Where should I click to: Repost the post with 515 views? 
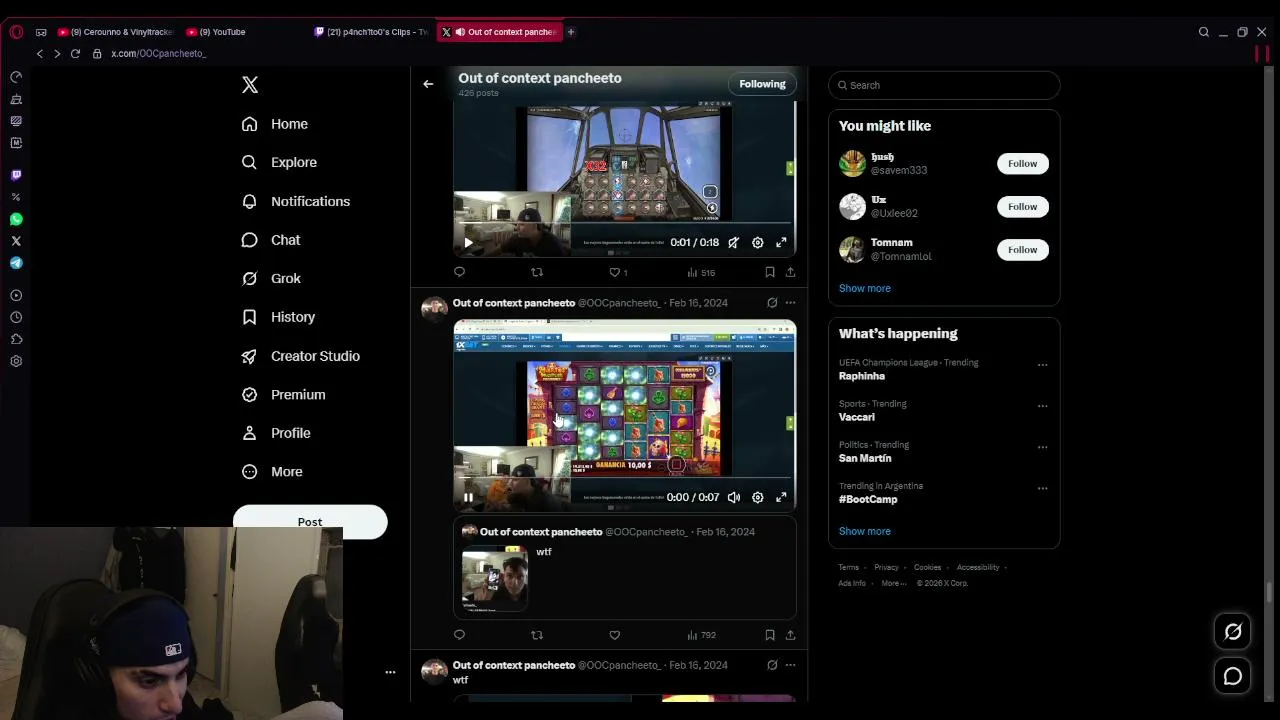pyautogui.click(x=537, y=272)
